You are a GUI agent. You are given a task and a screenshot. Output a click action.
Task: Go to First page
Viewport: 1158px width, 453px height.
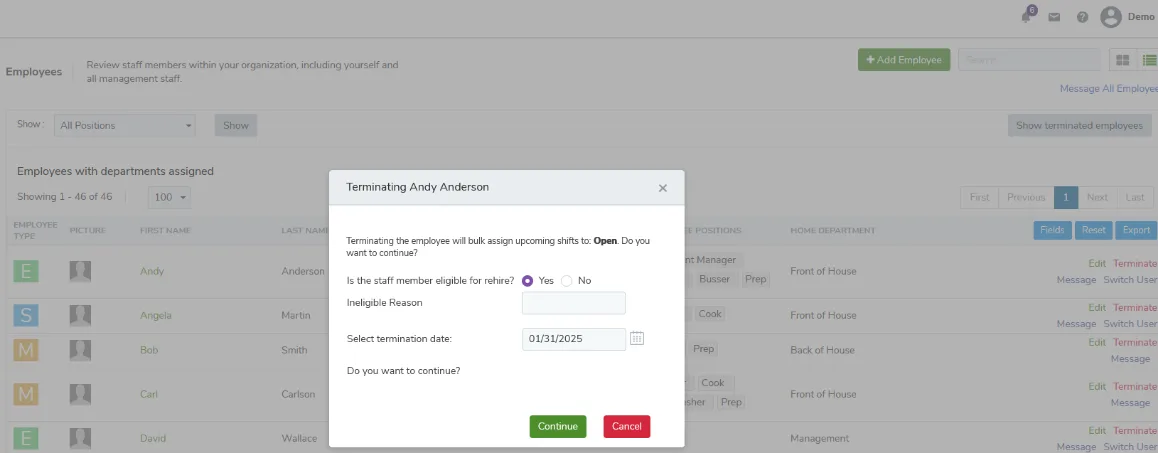[979, 197]
